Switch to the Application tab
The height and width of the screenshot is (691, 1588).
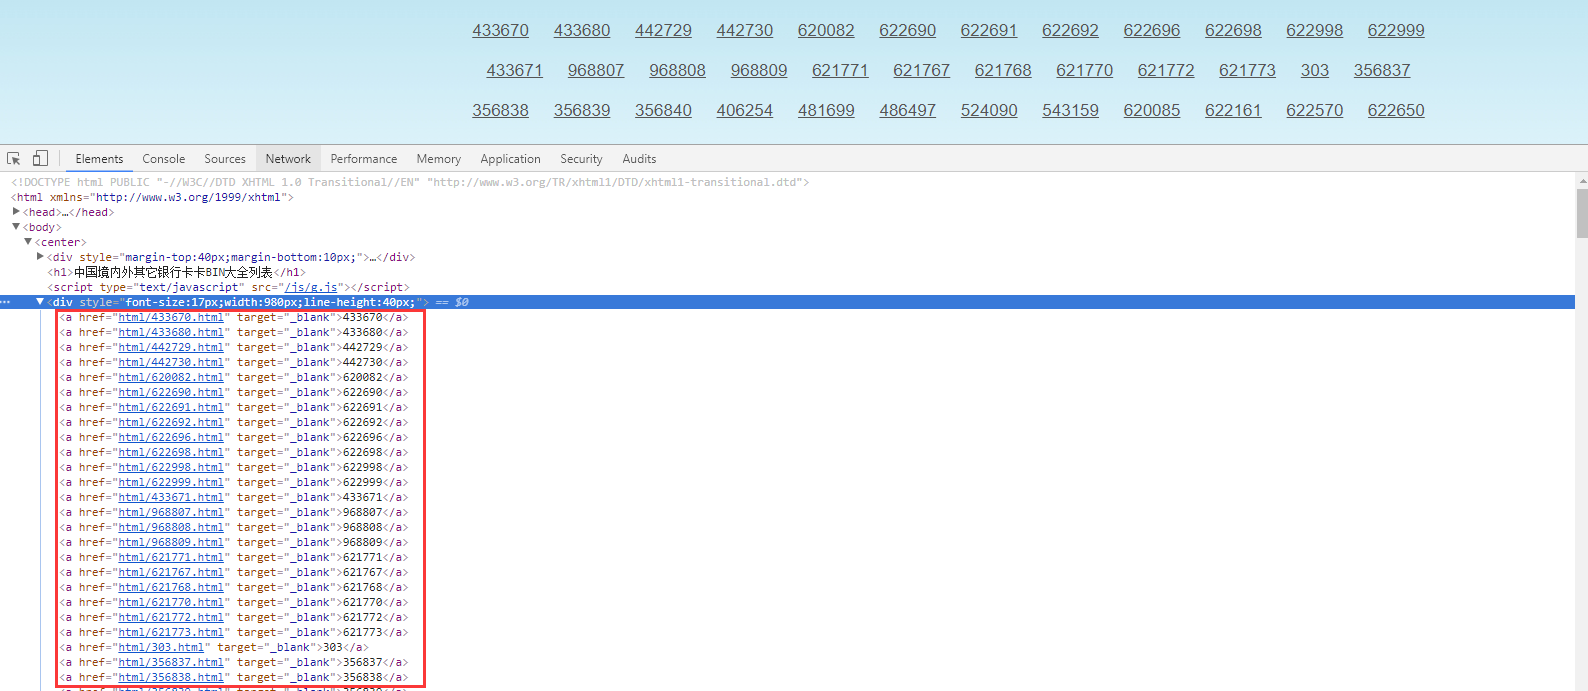click(x=510, y=159)
